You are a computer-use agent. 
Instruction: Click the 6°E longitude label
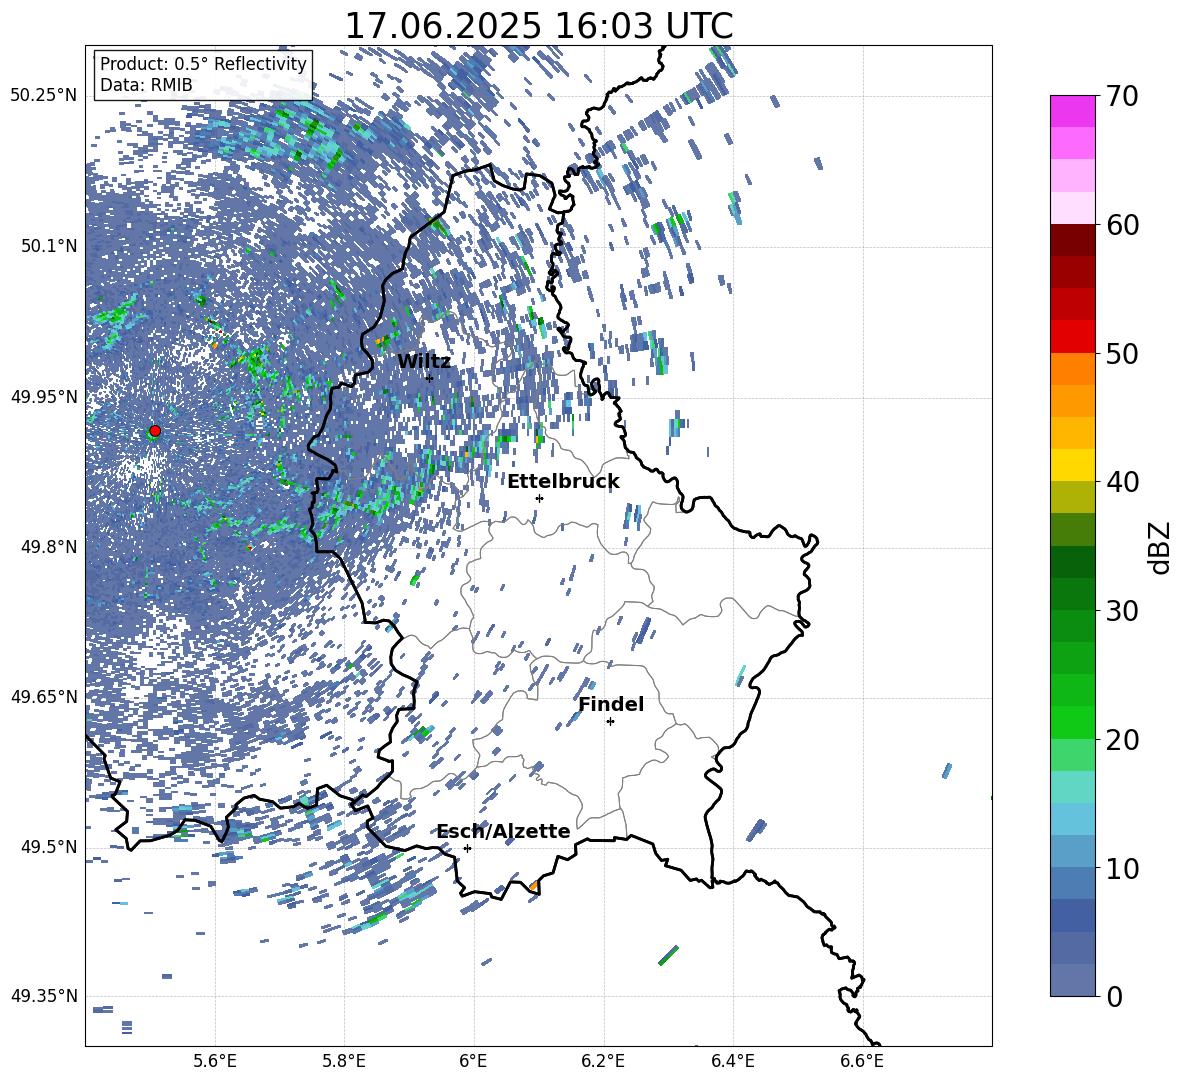tap(473, 1061)
